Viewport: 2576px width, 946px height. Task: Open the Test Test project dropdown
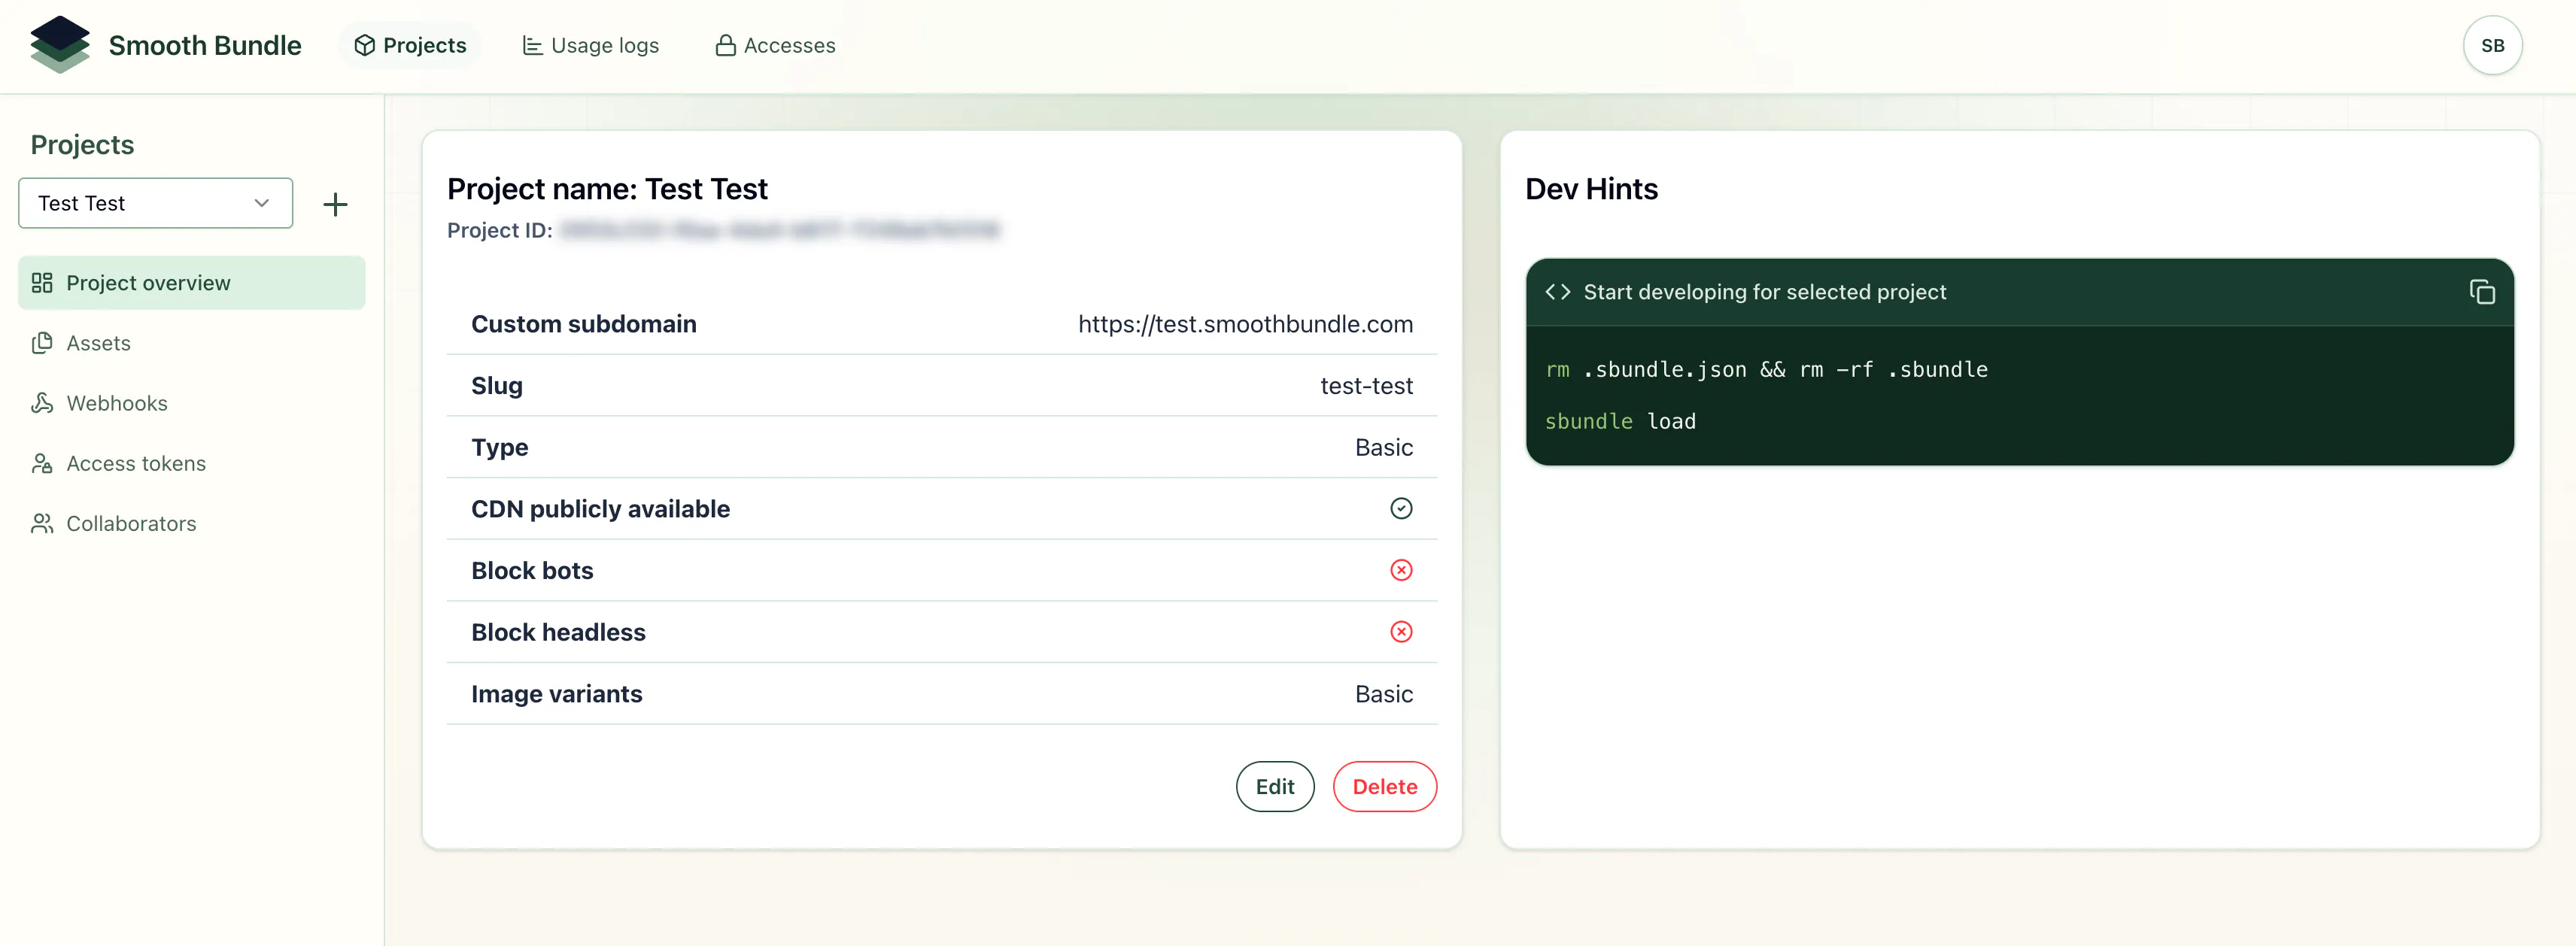coord(156,203)
